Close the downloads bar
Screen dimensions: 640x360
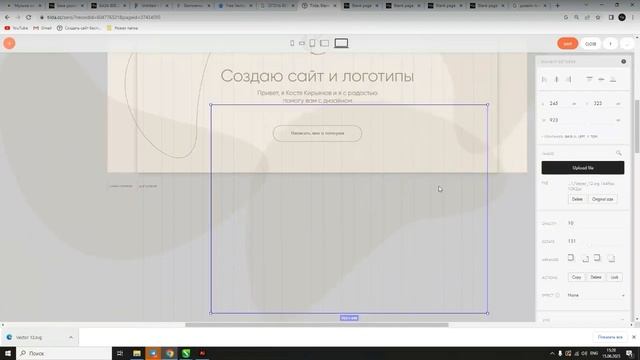pyautogui.click(x=633, y=337)
